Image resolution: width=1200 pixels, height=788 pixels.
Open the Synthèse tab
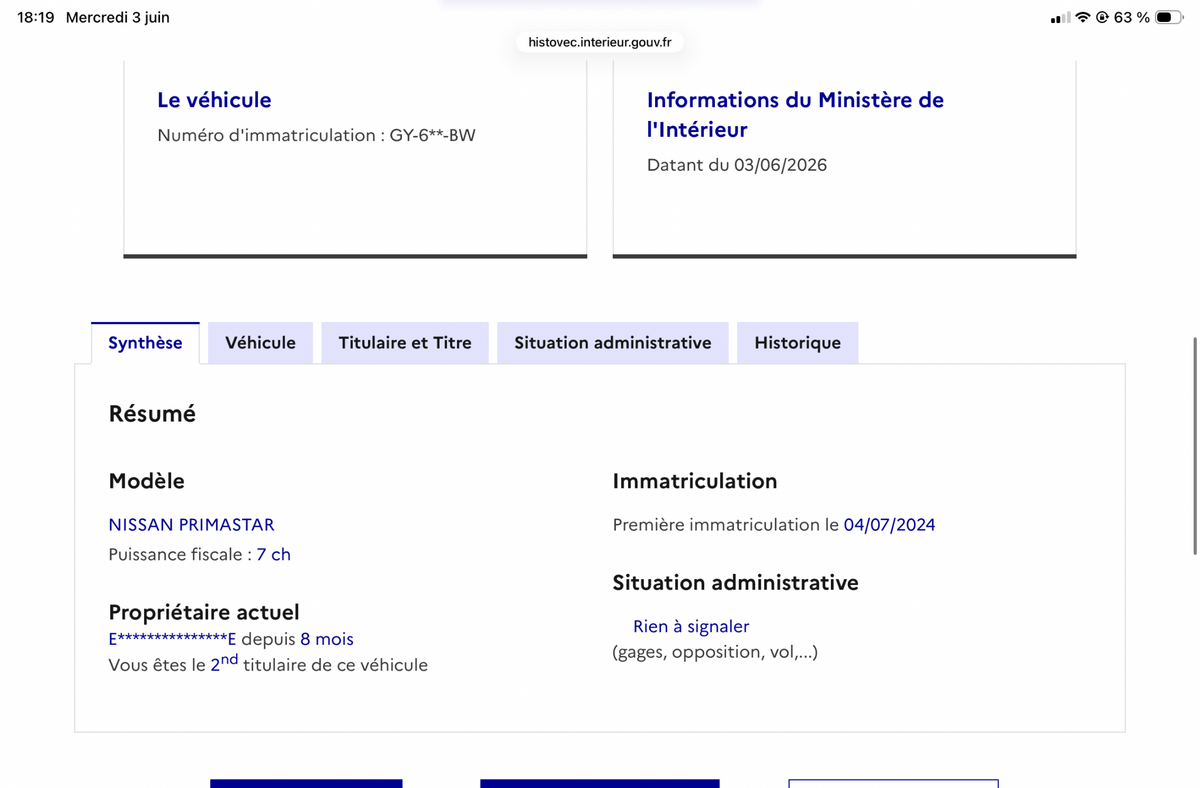tap(145, 343)
